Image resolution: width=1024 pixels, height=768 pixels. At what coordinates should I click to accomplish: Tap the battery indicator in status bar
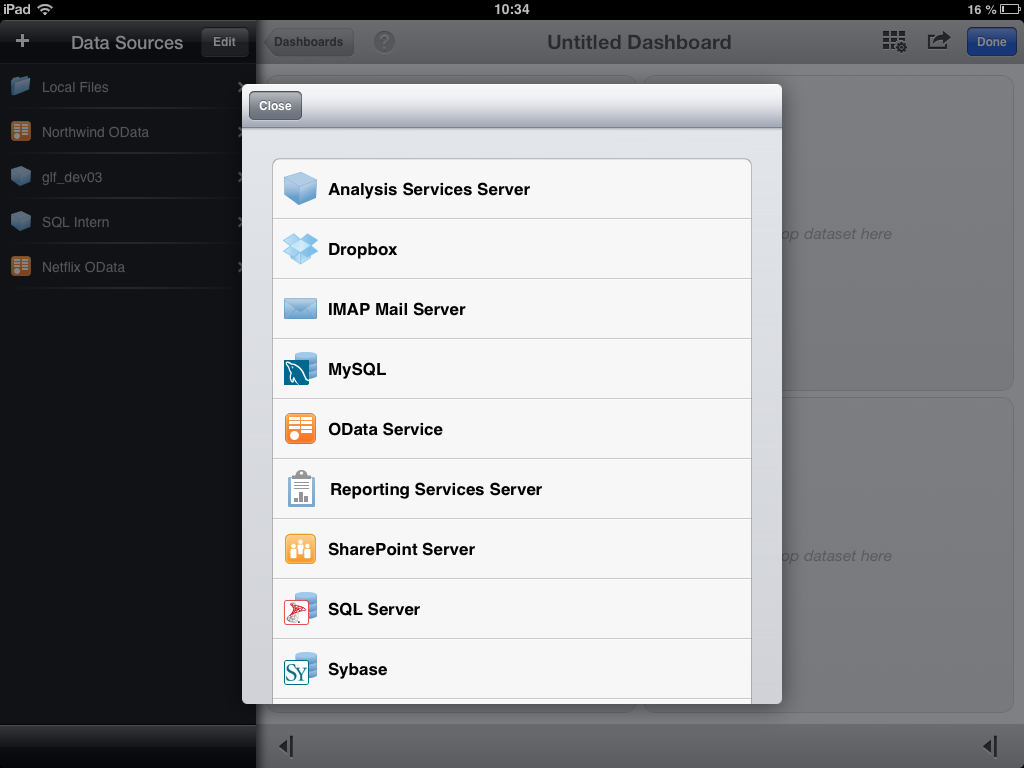click(1010, 9)
